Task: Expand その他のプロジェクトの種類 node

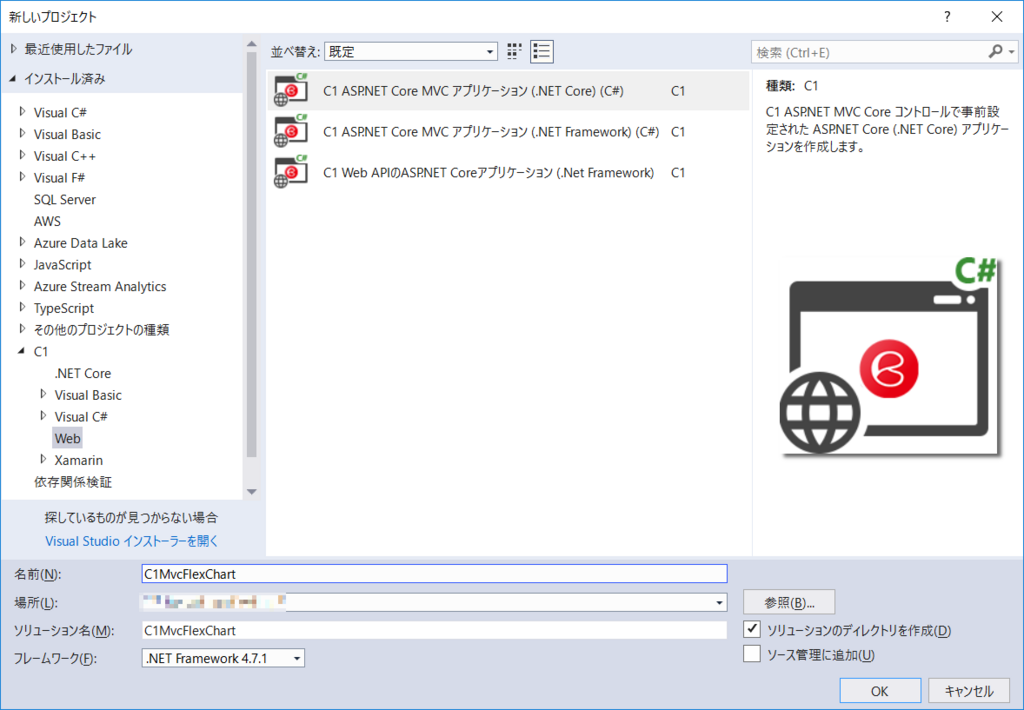Action: pyautogui.click(x=23, y=329)
